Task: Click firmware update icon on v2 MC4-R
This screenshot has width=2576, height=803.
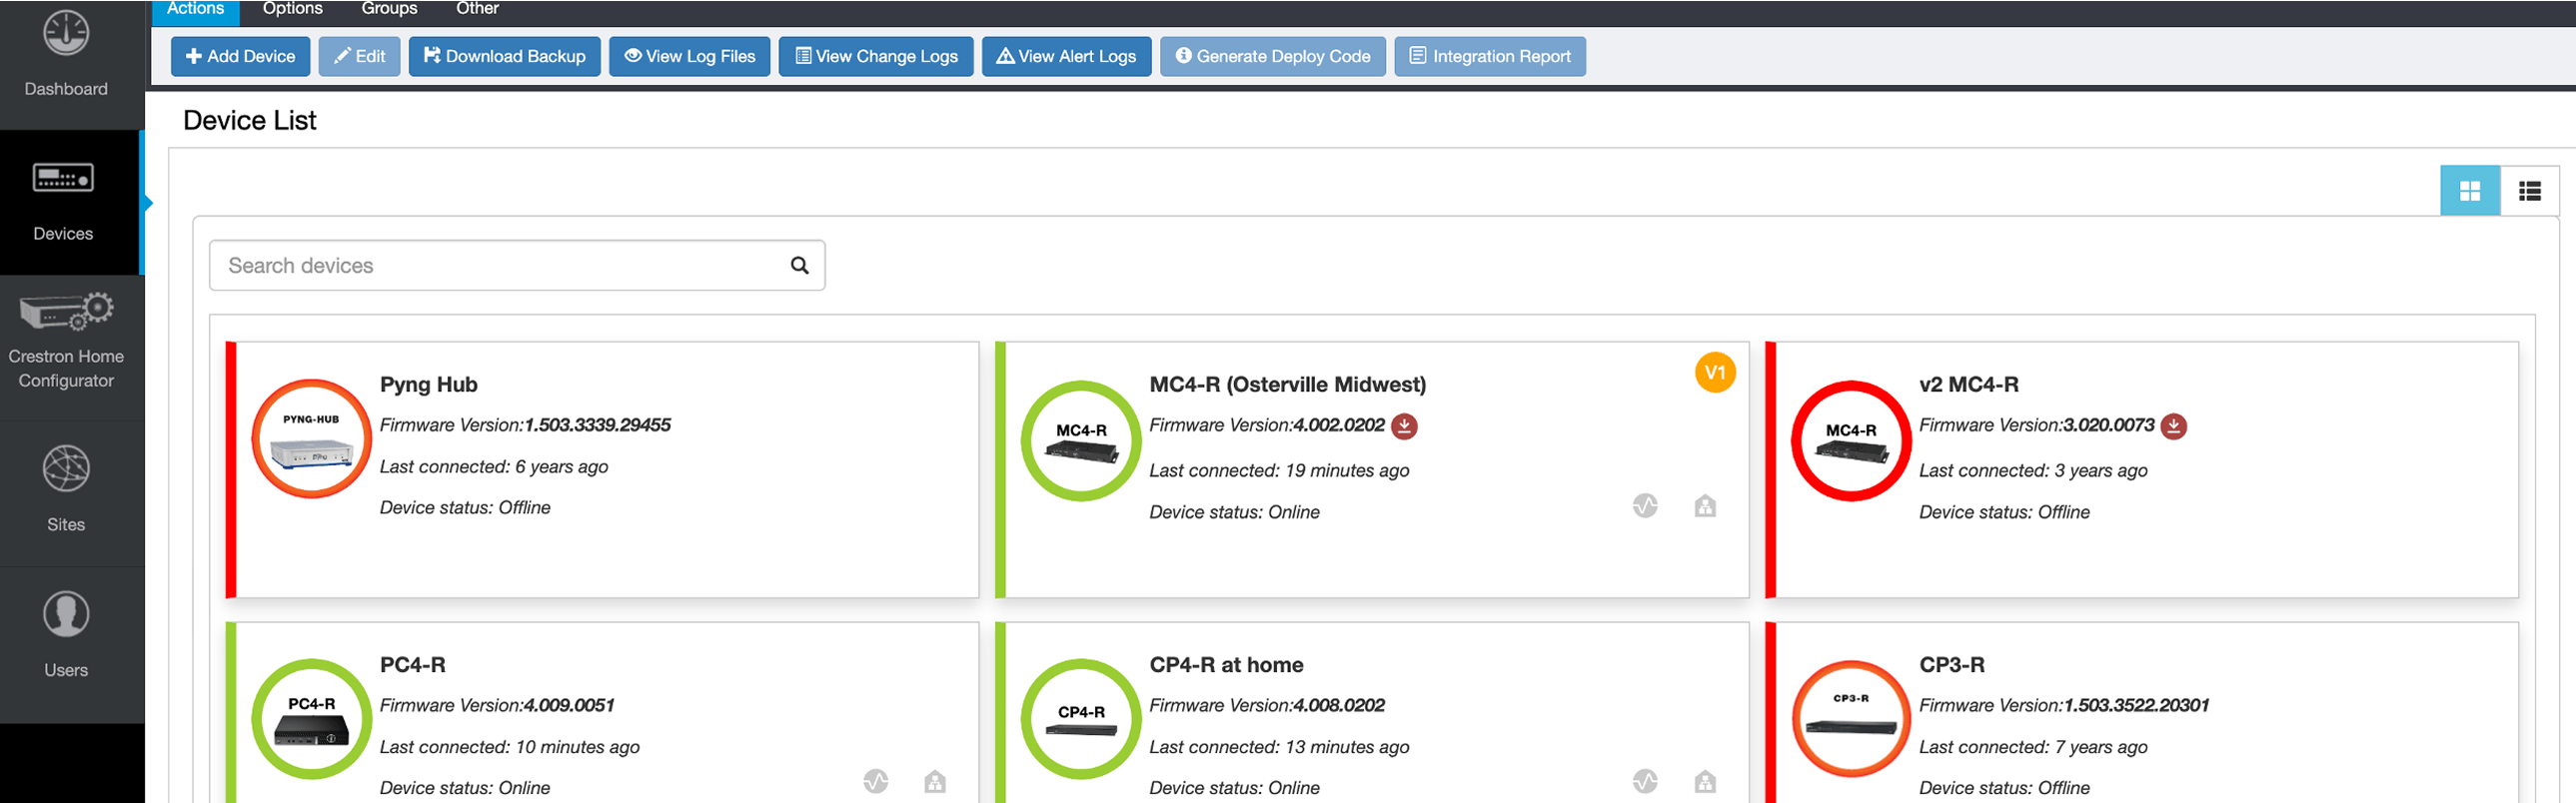Action: pyautogui.click(x=2173, y=426)
